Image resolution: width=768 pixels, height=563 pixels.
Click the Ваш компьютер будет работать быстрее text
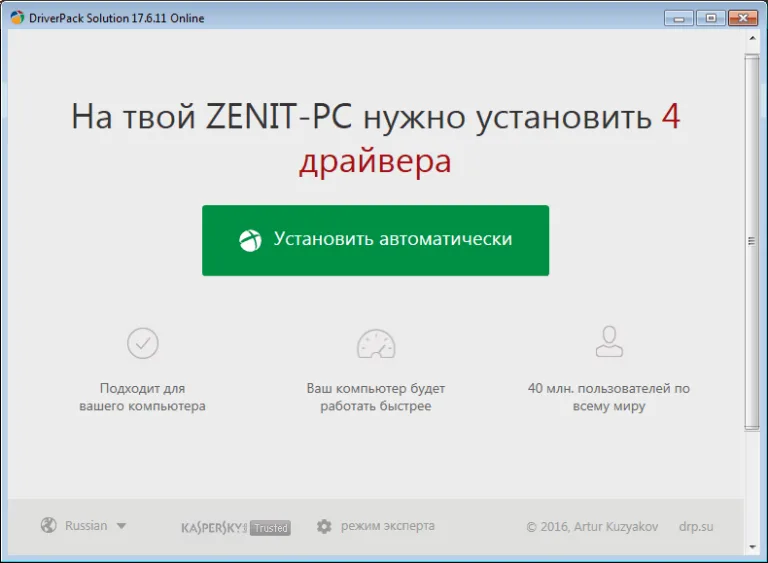pyautogui.click(x=376, y=397)
